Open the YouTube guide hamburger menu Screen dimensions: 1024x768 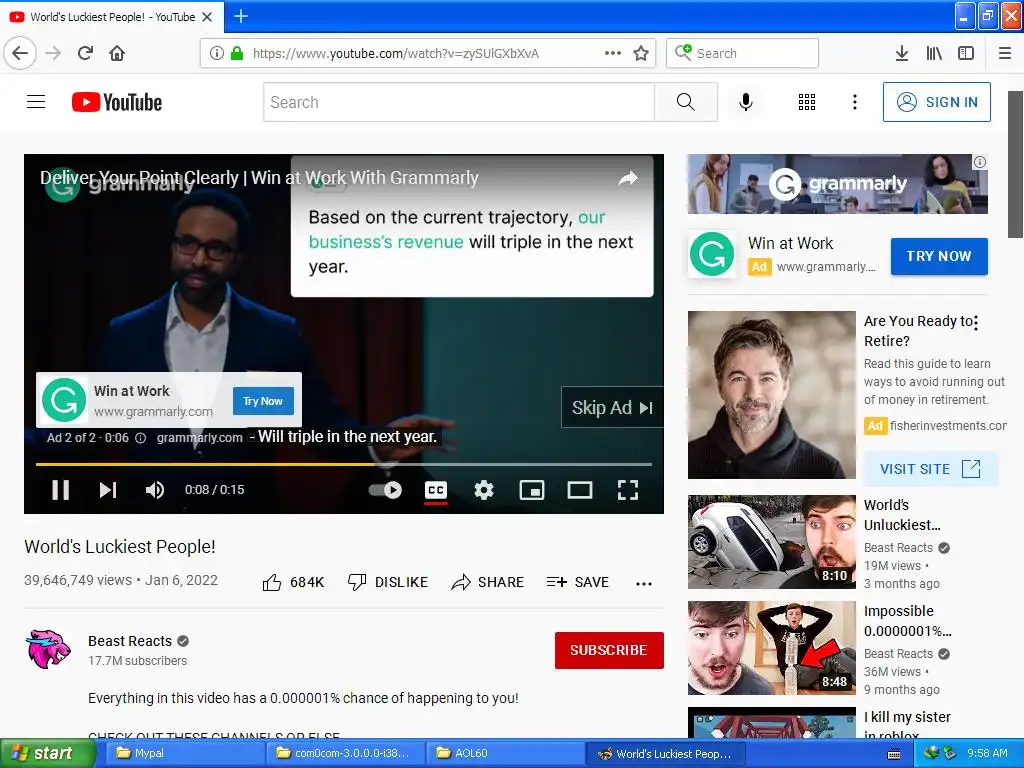click(36, 102)
